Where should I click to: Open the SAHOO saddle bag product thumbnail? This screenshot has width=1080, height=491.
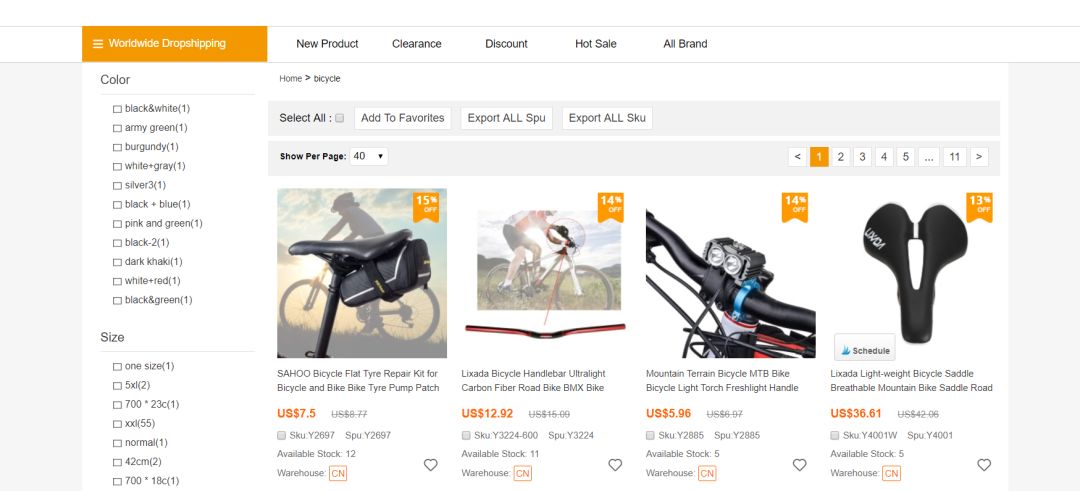(362, 273)
